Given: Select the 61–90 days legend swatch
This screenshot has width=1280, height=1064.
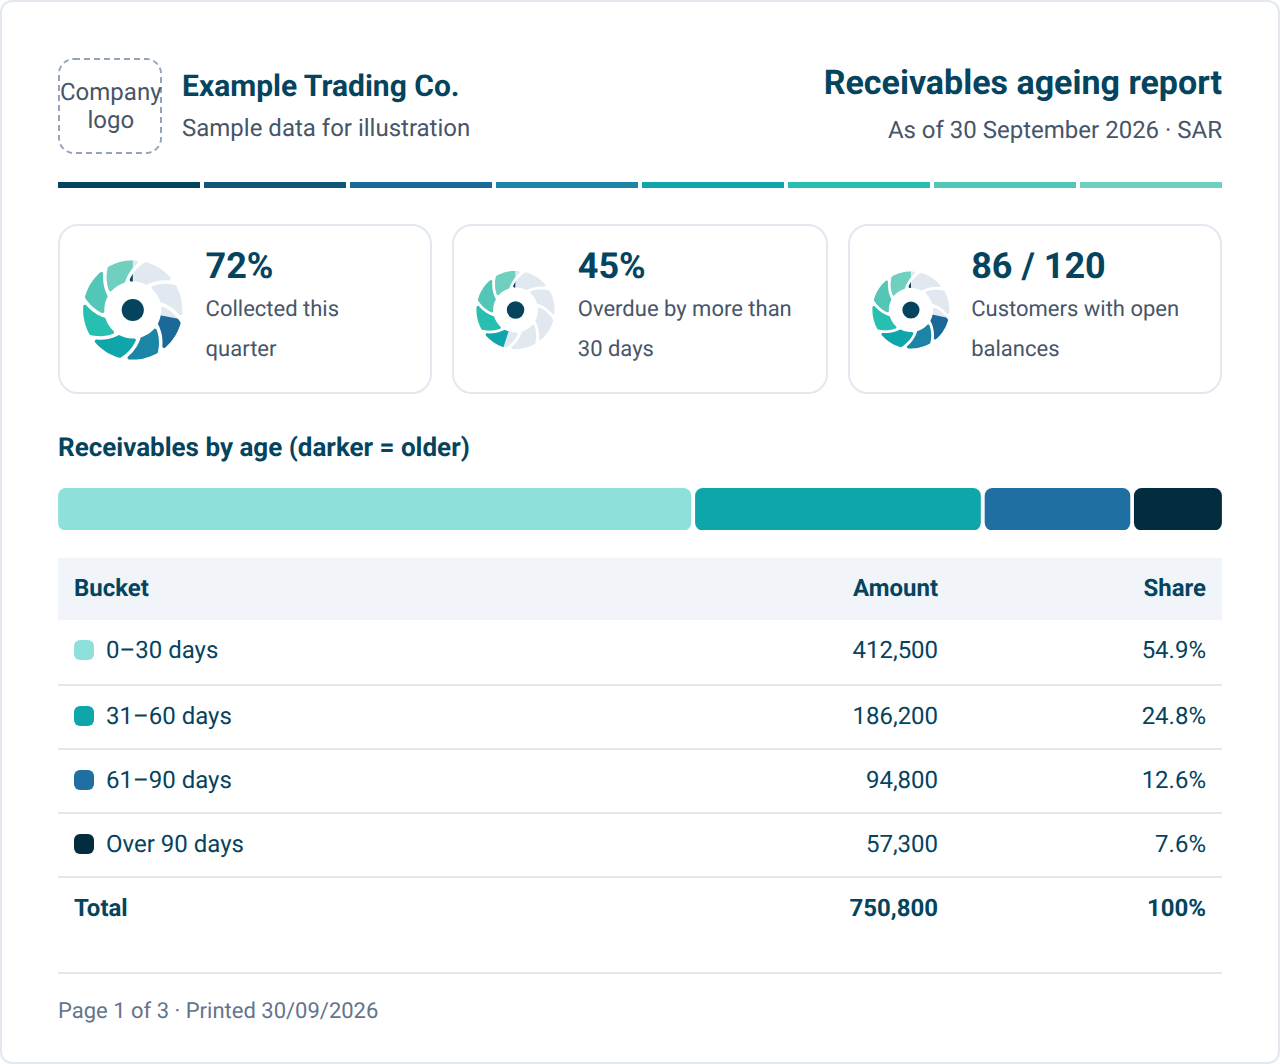Looking at the screenshot, I should click(x=84, y=780).
